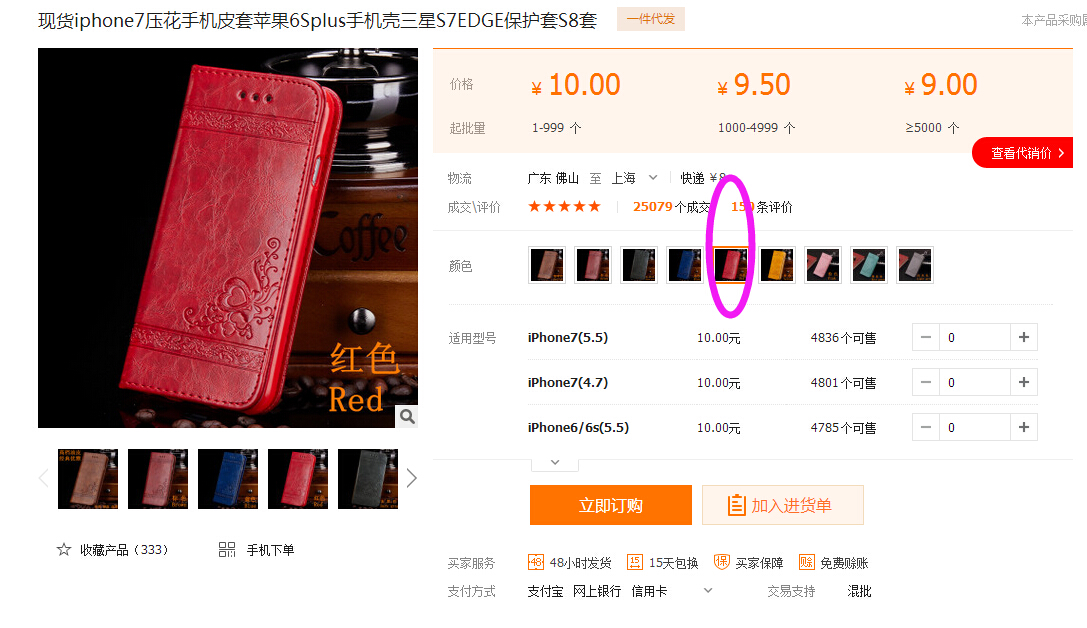Click the 48-hour shipping service icon

pyautogui.click(x=536, y=562)
